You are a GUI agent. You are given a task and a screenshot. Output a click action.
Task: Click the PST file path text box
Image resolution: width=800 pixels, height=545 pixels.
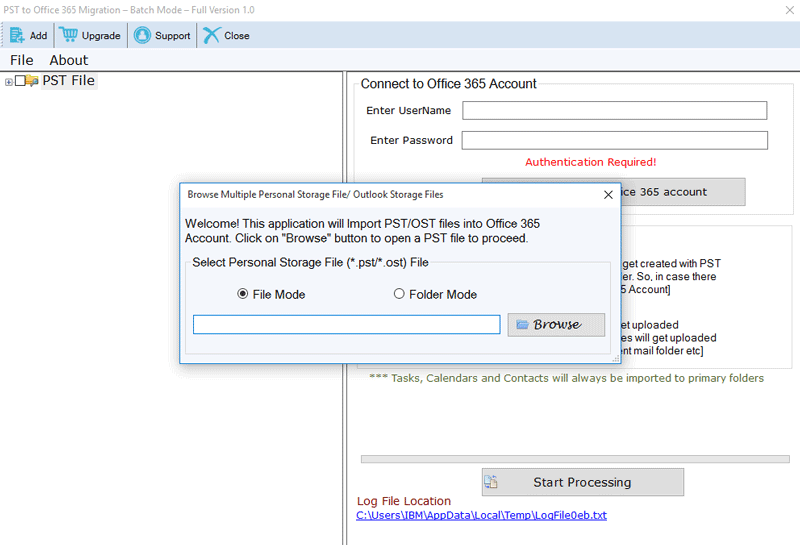(346, 325)
